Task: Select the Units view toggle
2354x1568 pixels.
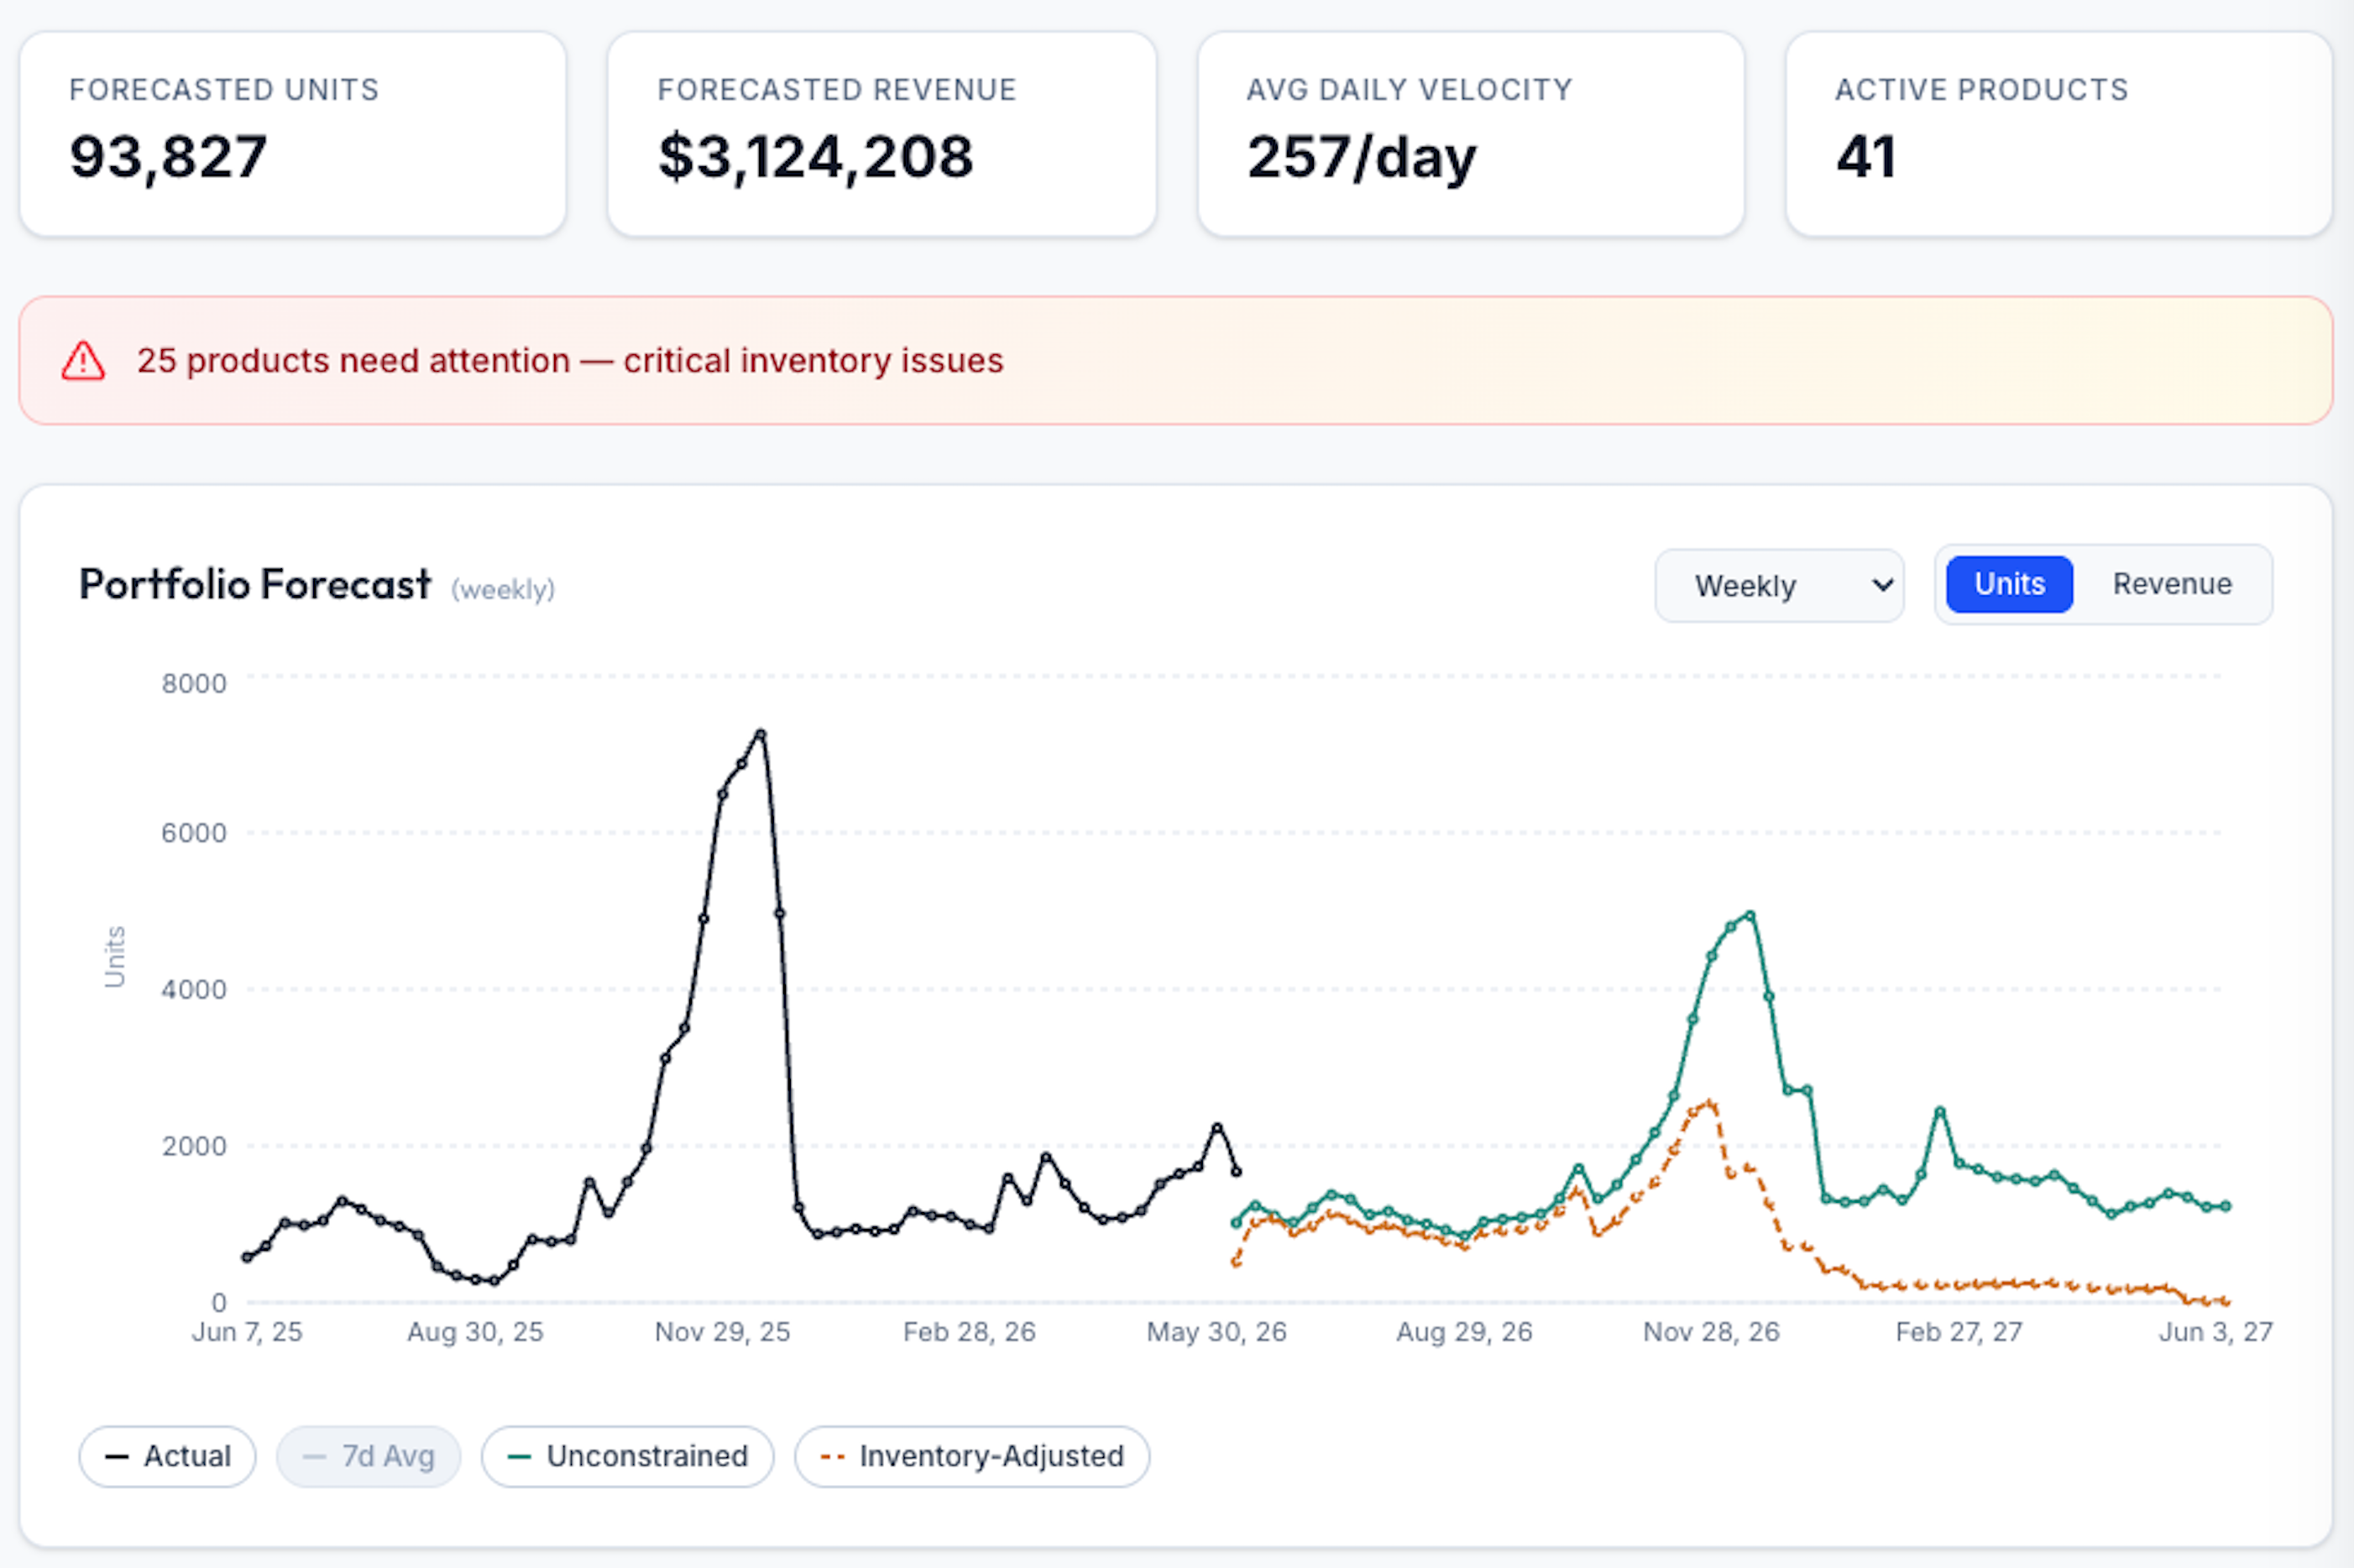Action: click(2008, 584)
